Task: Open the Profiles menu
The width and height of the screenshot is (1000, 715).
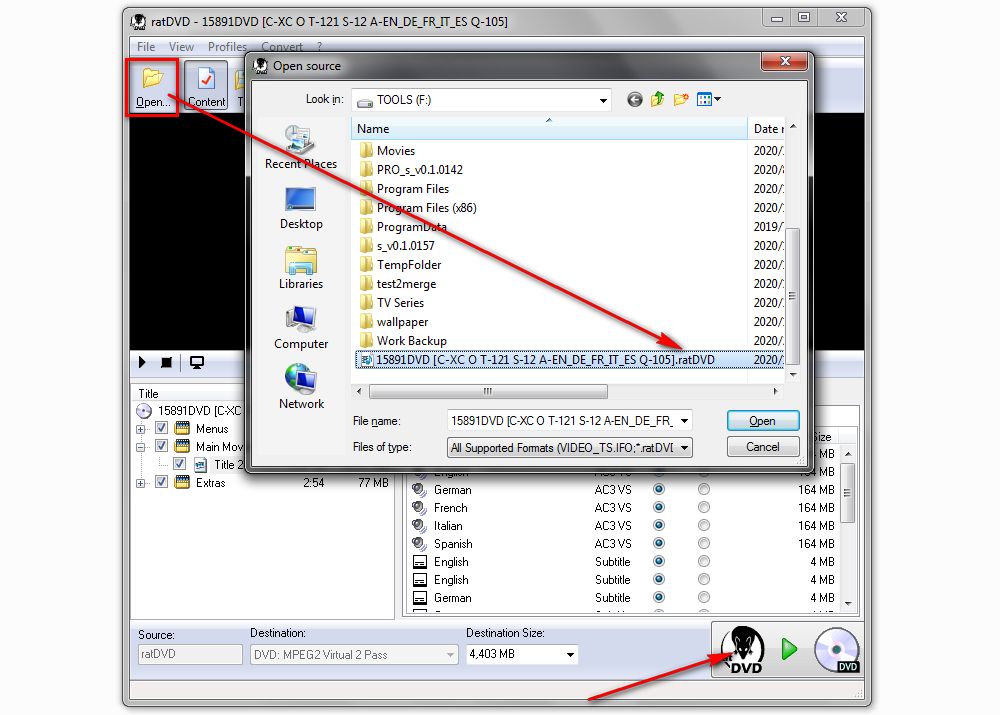Action: (x=227, y=47)
